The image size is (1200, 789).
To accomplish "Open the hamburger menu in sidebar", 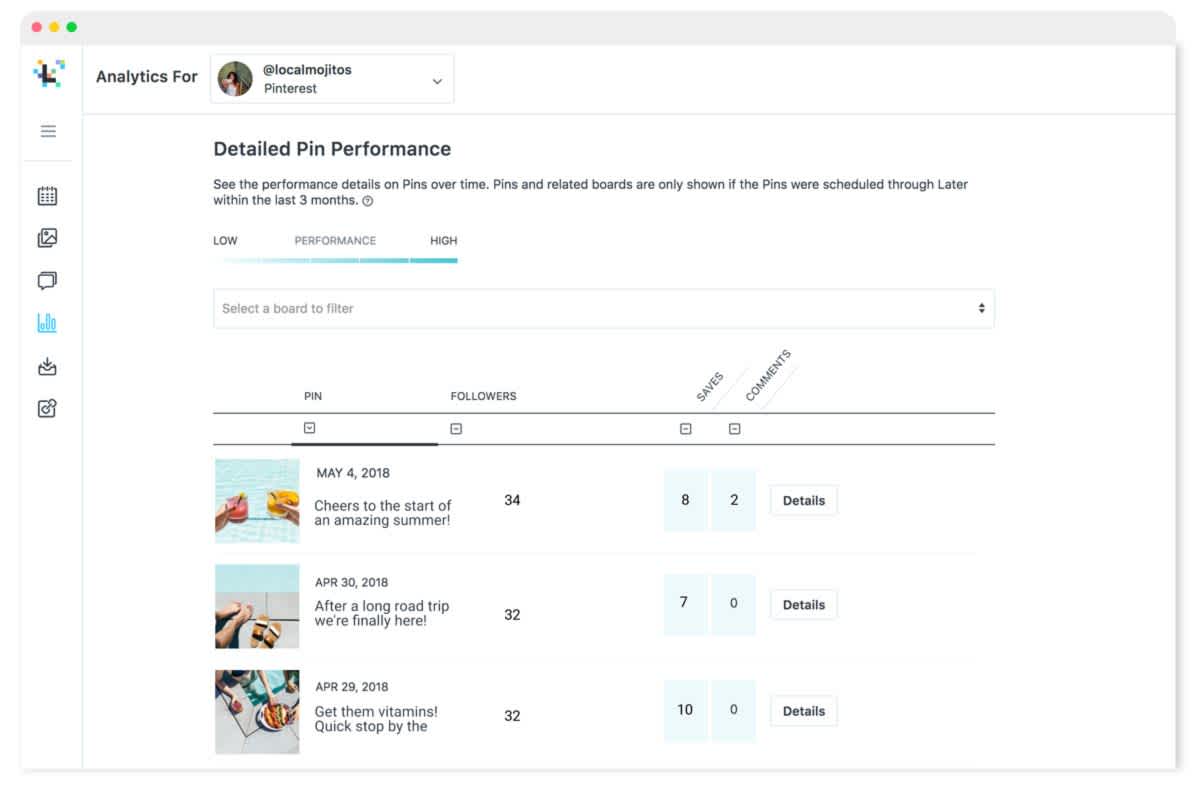I will 48,131.
